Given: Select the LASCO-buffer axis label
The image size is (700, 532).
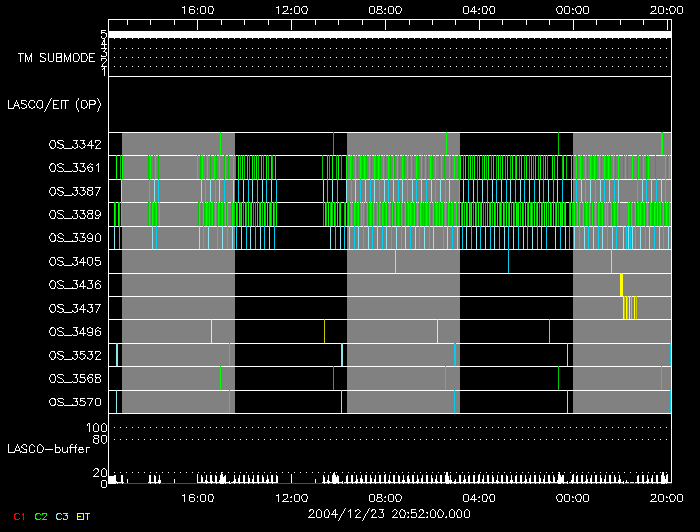Looking at the screenshot, I should click(x=48, y=449).
